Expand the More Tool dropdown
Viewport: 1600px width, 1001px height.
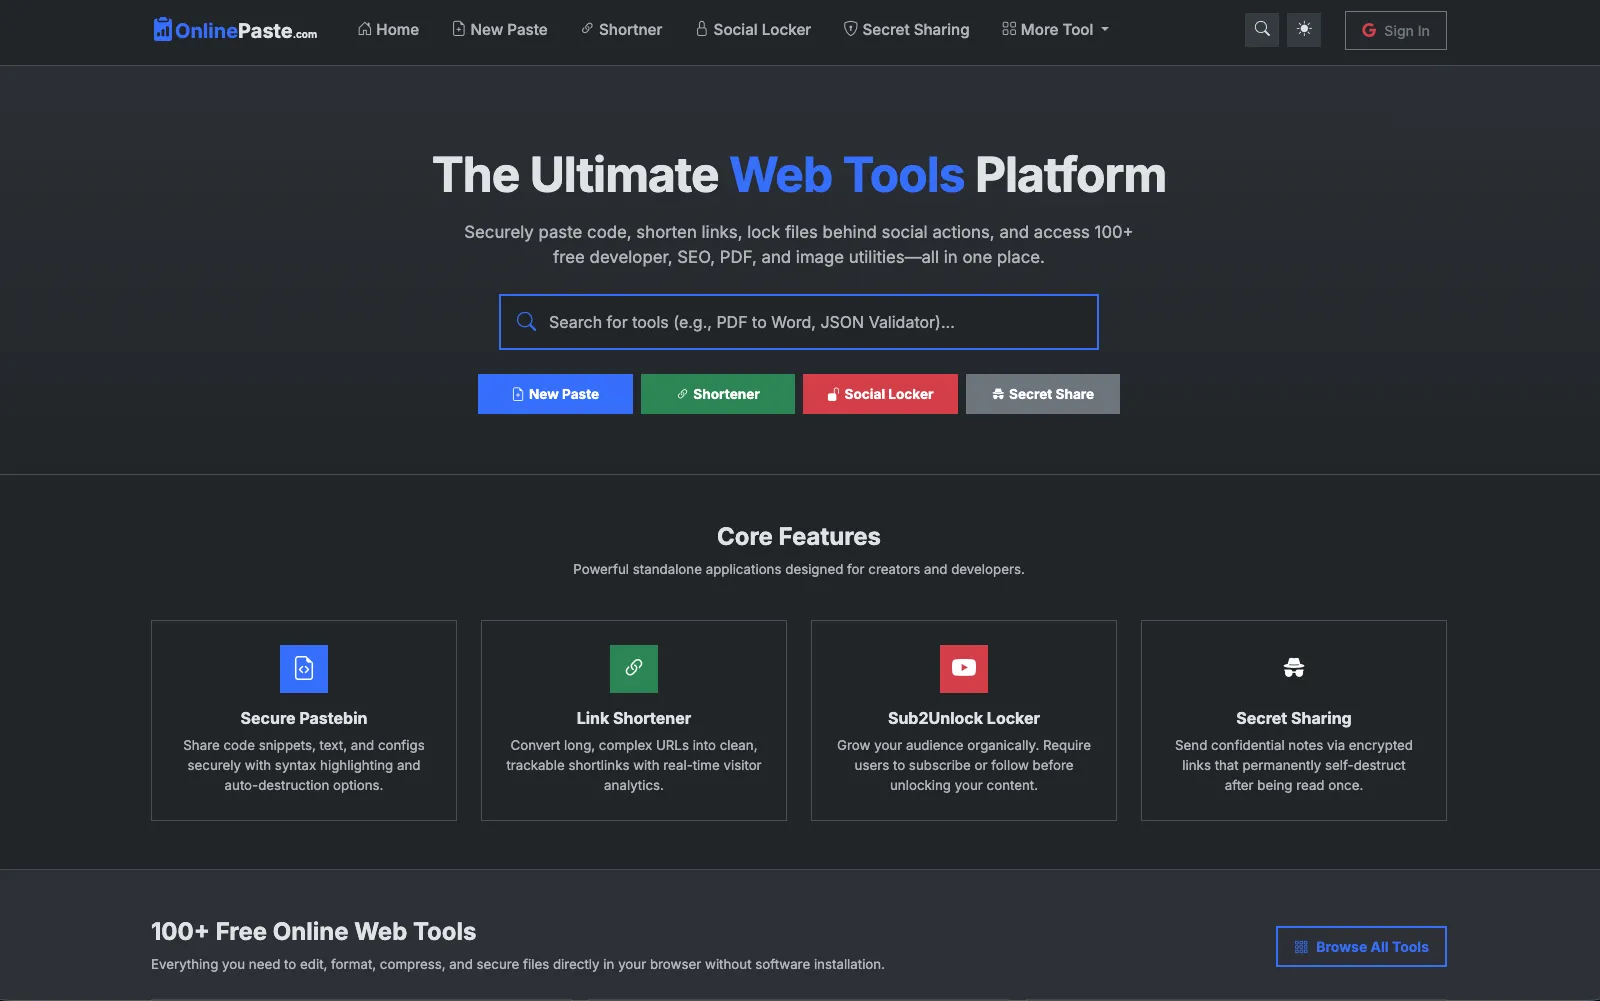coord(1055,30)
